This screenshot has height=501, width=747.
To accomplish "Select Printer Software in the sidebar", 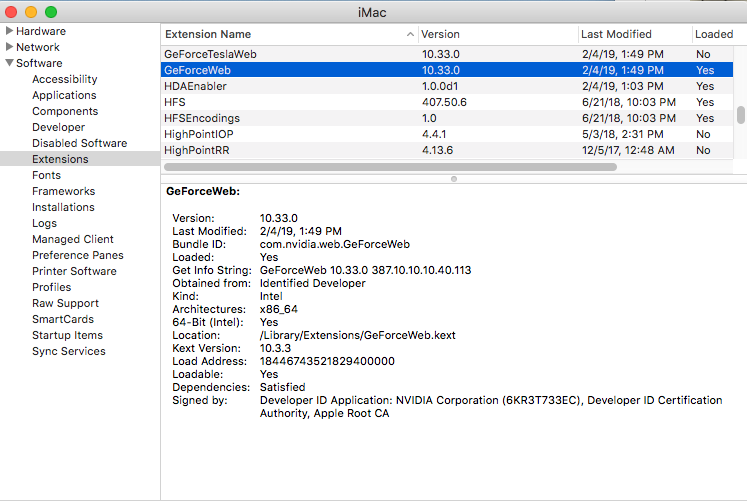I will [74, 271].
